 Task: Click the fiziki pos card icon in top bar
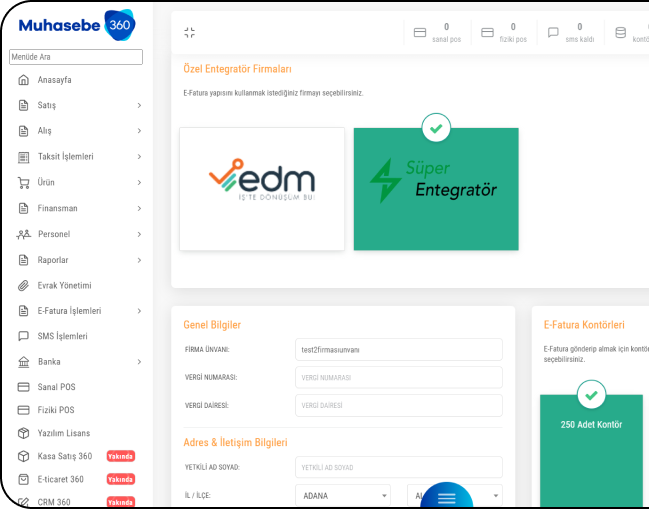(x=487, y=33)
